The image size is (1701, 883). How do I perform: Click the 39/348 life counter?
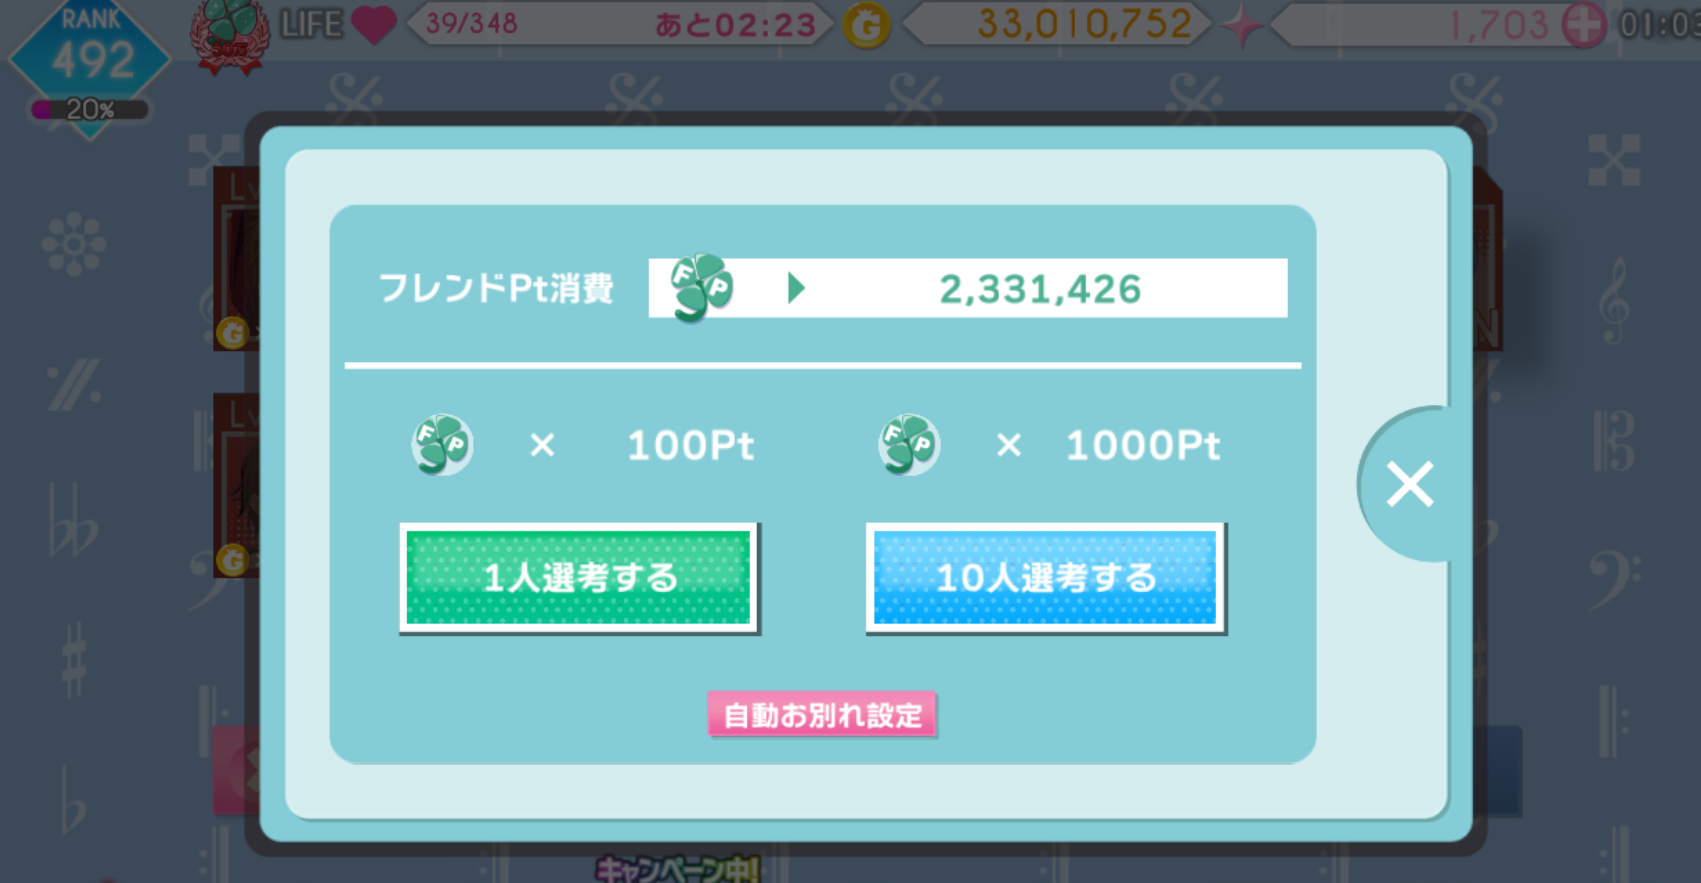(472, 23)
